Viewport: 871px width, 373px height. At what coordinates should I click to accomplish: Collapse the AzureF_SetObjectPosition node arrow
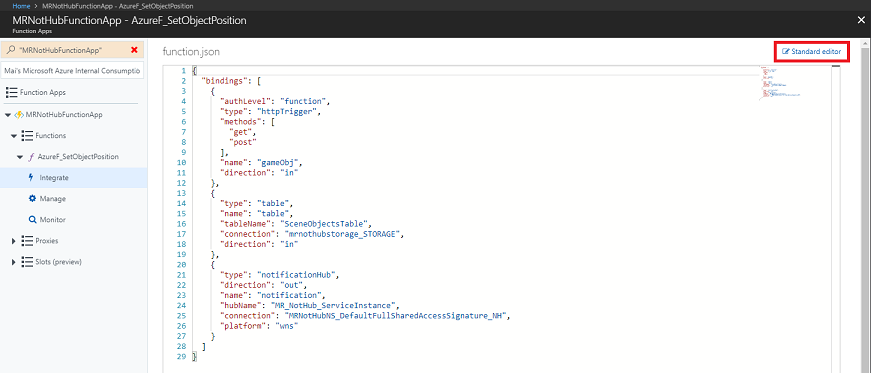[20, 157]
